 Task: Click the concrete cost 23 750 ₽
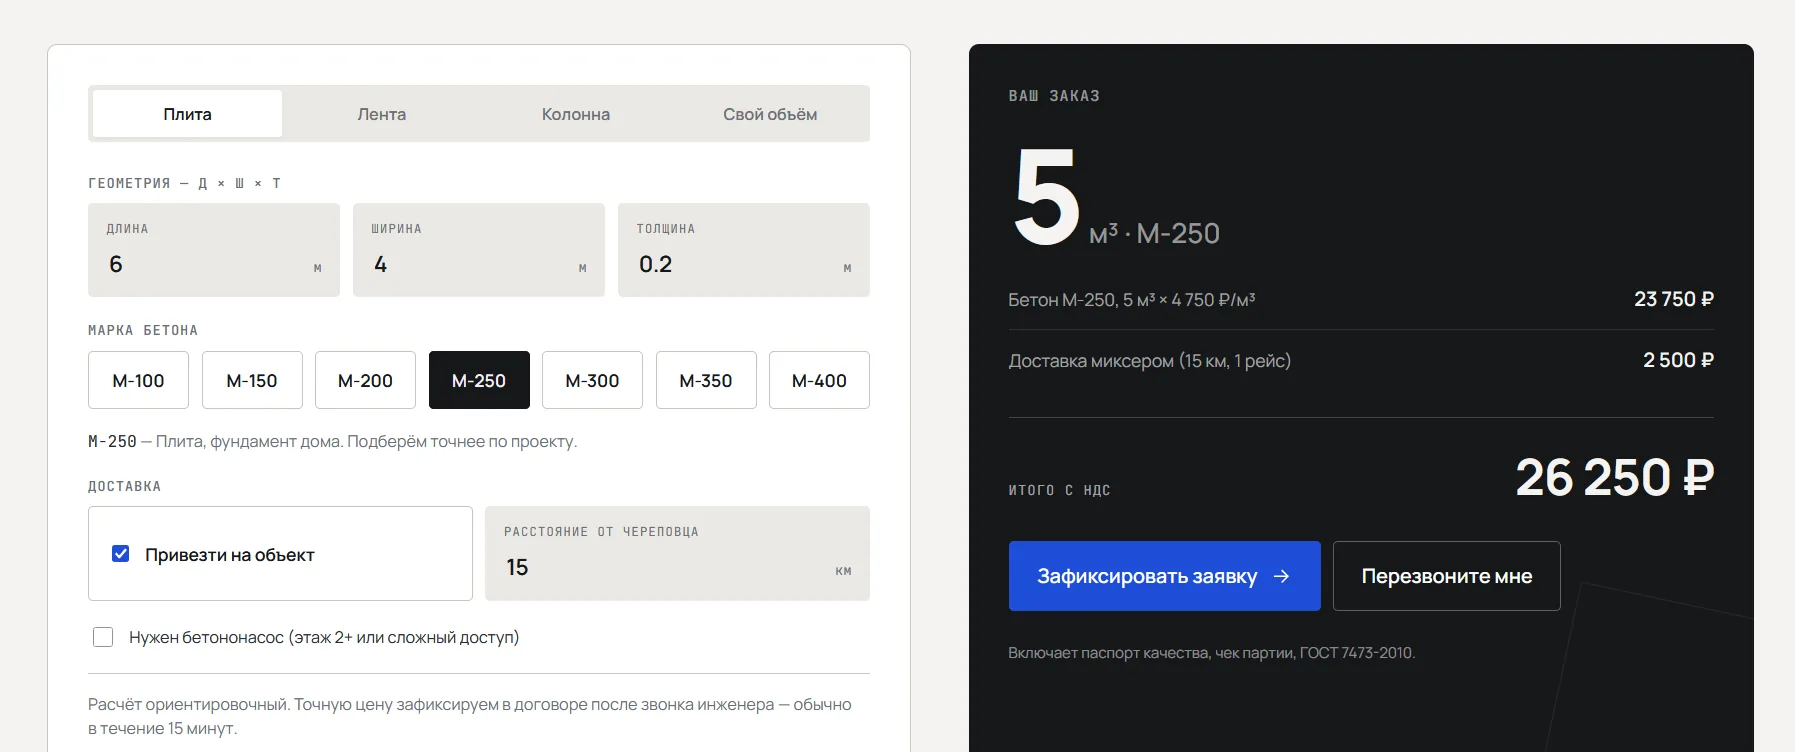1674,299
